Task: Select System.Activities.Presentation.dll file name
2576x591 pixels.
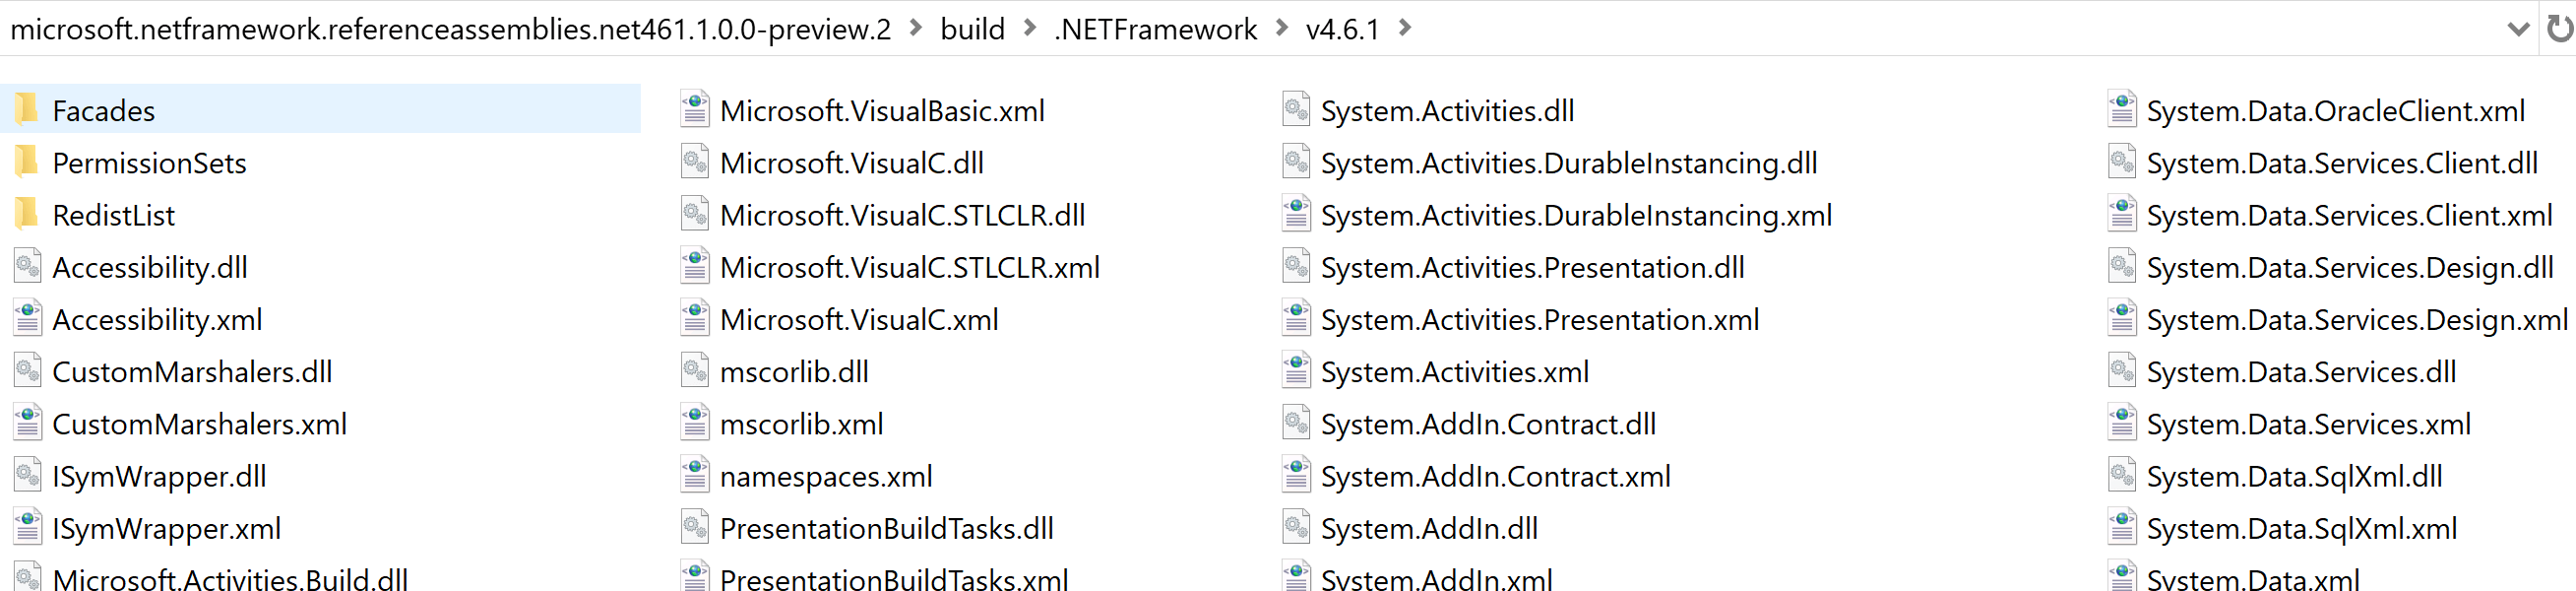Action: tap(1532, 267)
